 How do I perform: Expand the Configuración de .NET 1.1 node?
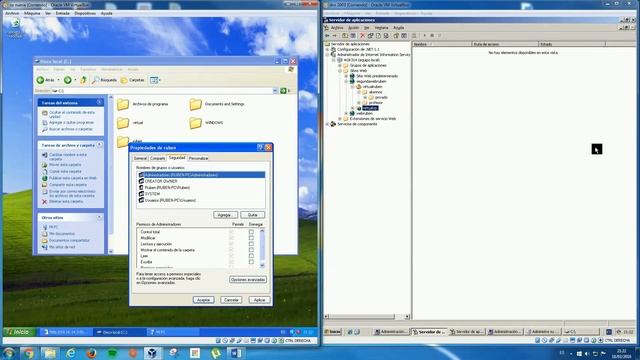[327, 49]
